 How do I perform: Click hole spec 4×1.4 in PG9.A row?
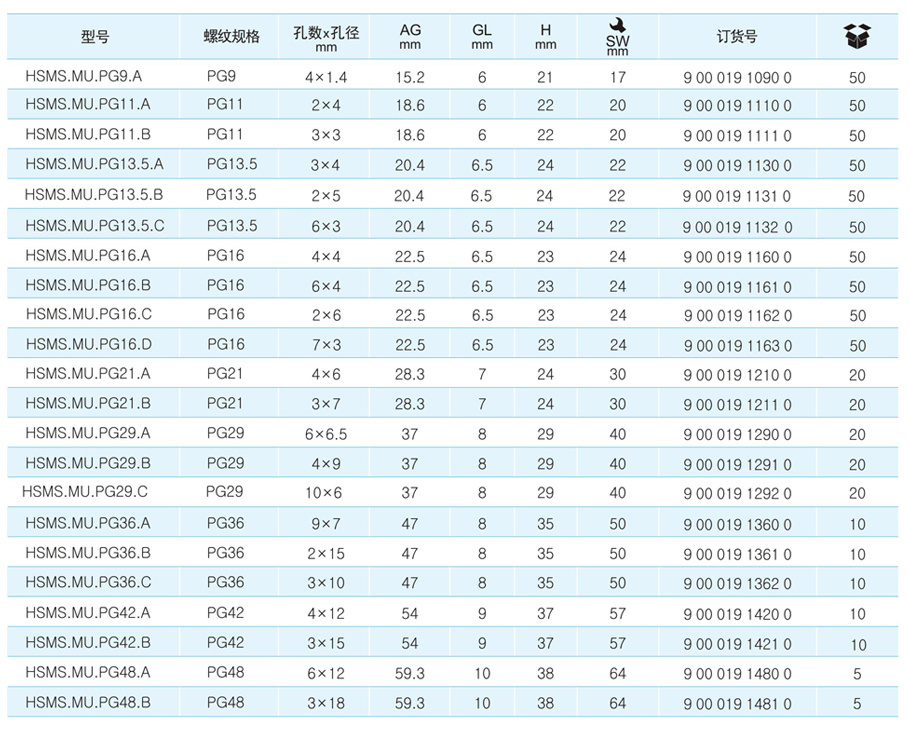pyautogui.click(x=326, y=77)
